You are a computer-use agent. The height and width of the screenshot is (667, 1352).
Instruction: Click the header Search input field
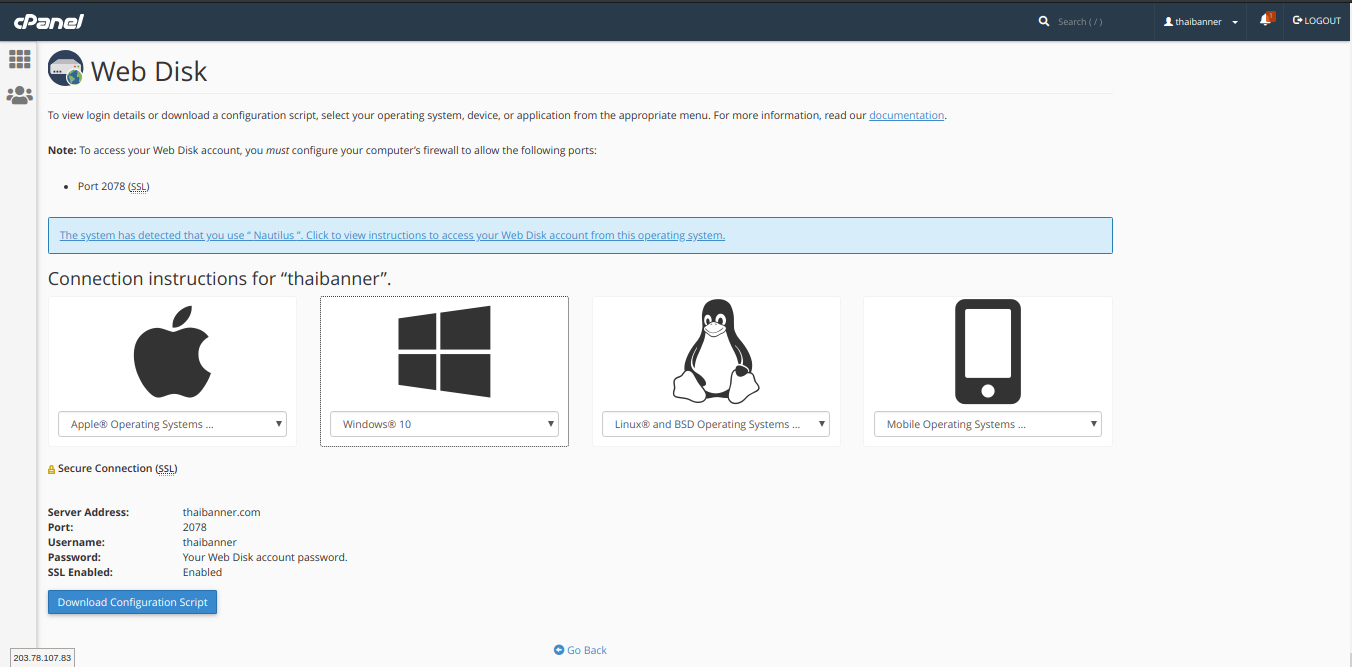point(1095,21)
